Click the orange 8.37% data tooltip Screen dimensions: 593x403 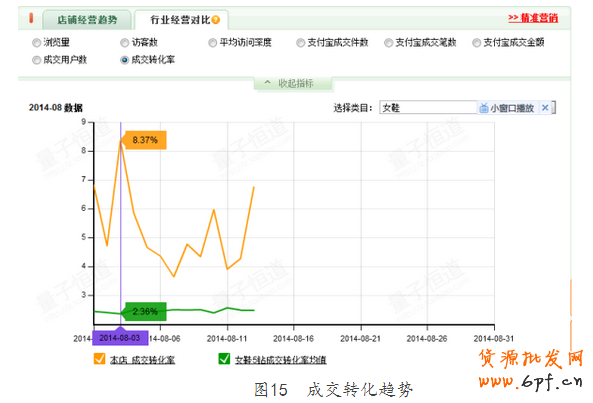(x=145, y=140)
